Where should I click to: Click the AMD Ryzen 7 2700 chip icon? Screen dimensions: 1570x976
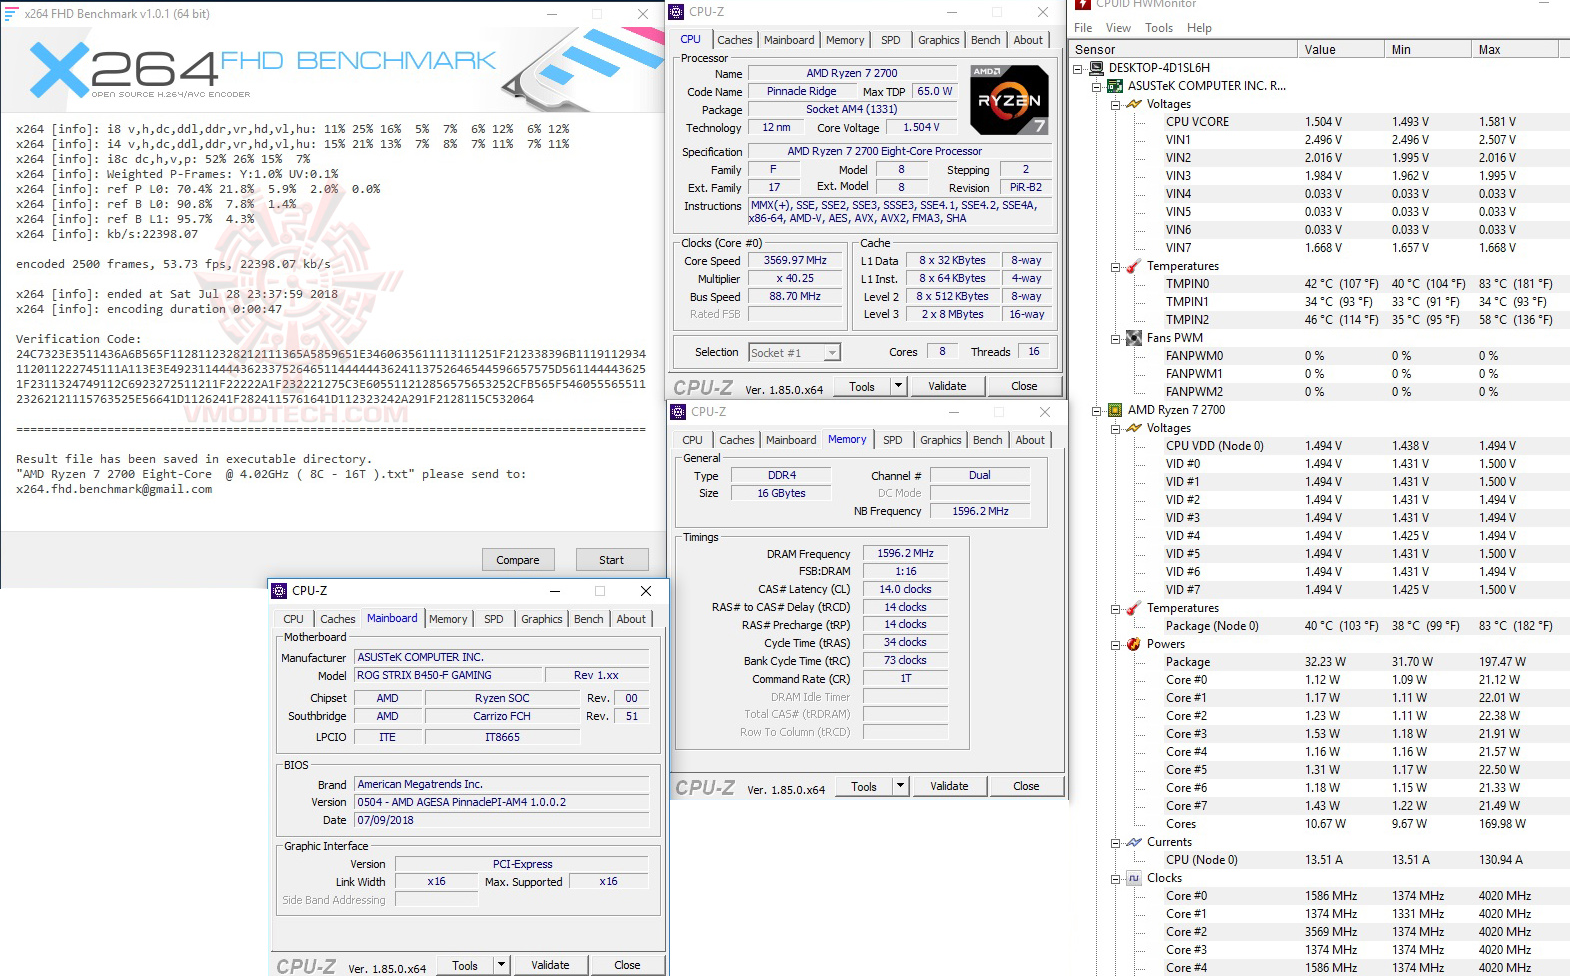coord(1115,410)
